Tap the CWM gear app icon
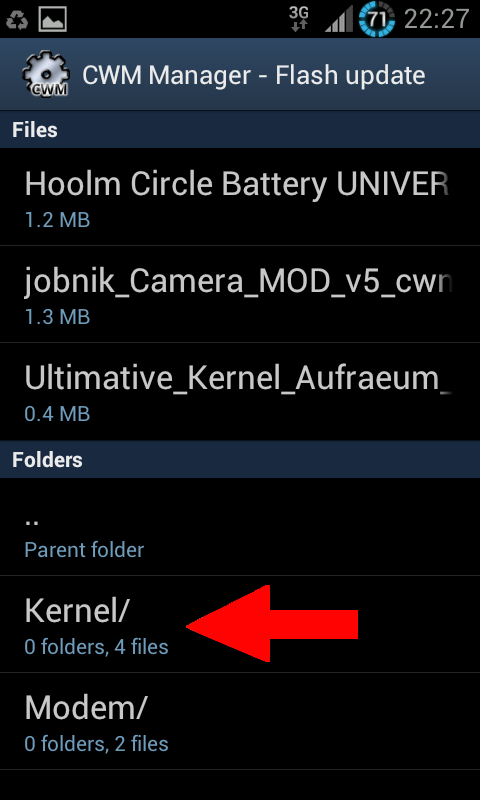The width and height of the screenshot is (480, 800). (x=45, y=75)
